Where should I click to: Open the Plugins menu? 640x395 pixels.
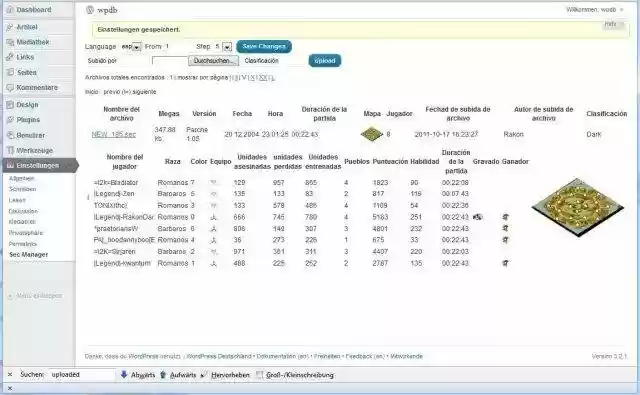pos(28,120)
